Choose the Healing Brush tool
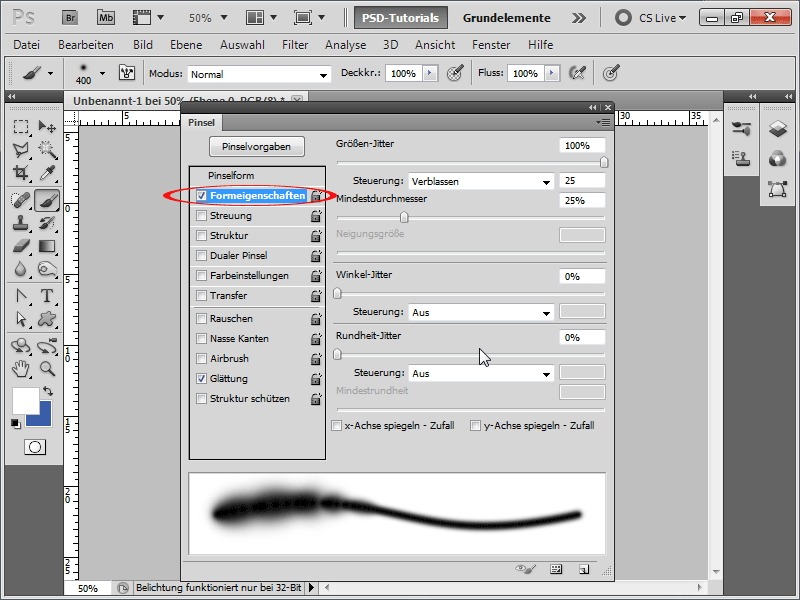This screenshot has width=800, height=600. click(21, 200)
